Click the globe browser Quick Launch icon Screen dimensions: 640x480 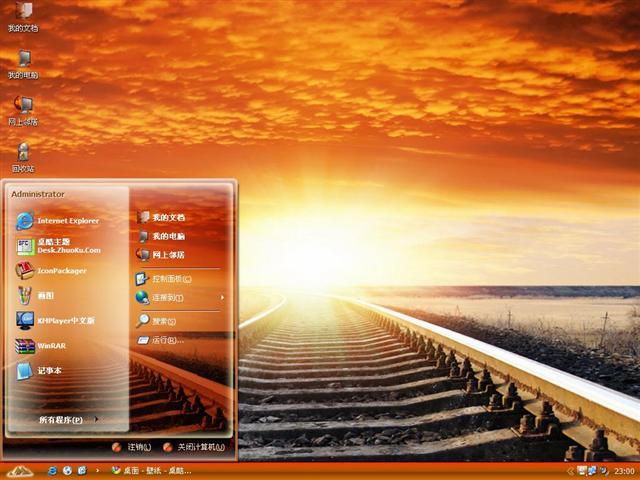67,471
